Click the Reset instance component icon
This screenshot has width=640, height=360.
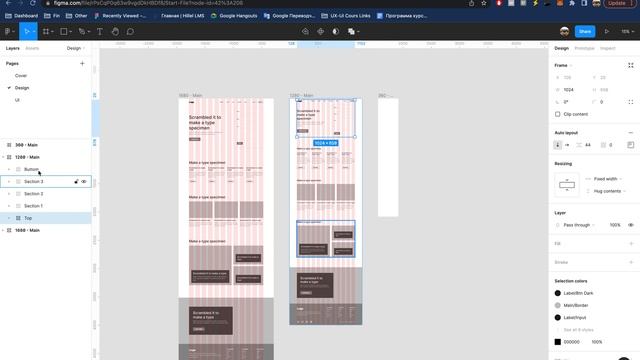point(305,31)
